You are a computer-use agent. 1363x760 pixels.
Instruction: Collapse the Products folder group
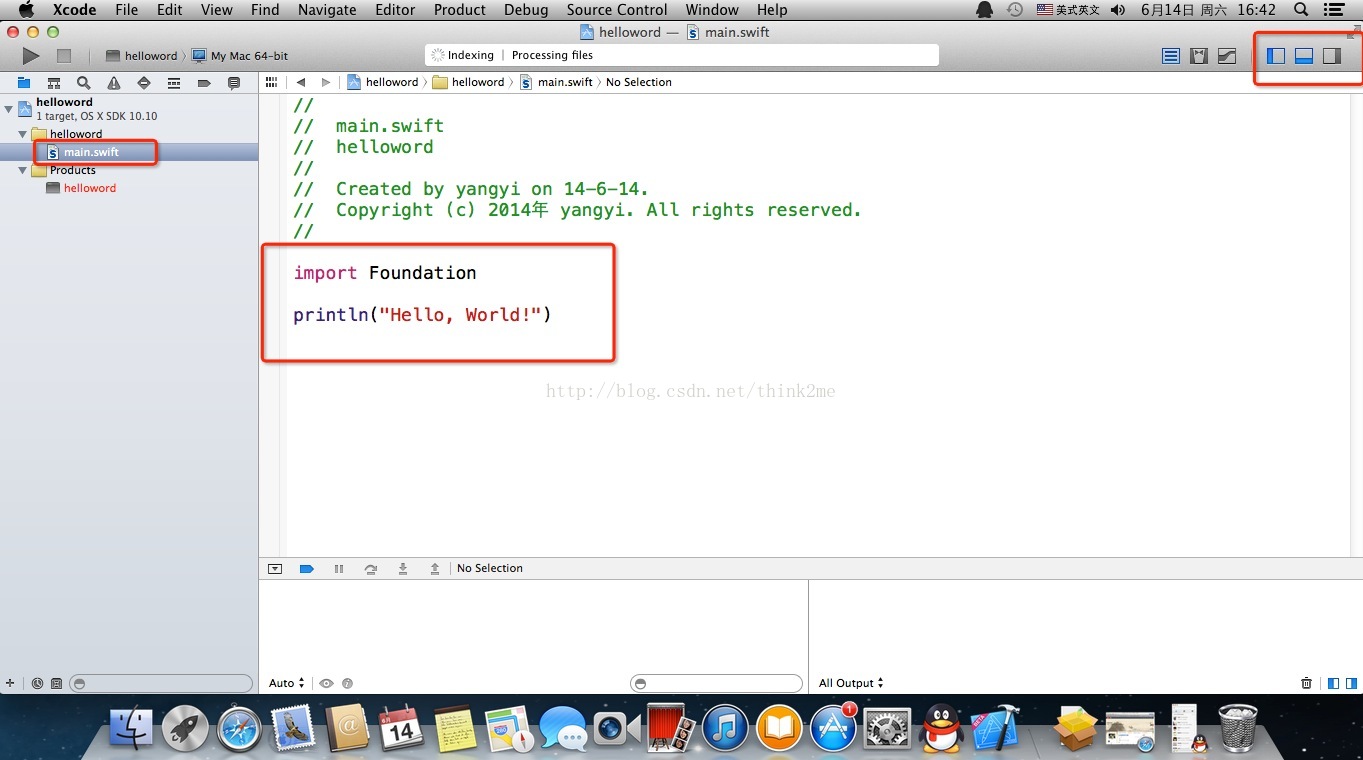click(23, 170)
